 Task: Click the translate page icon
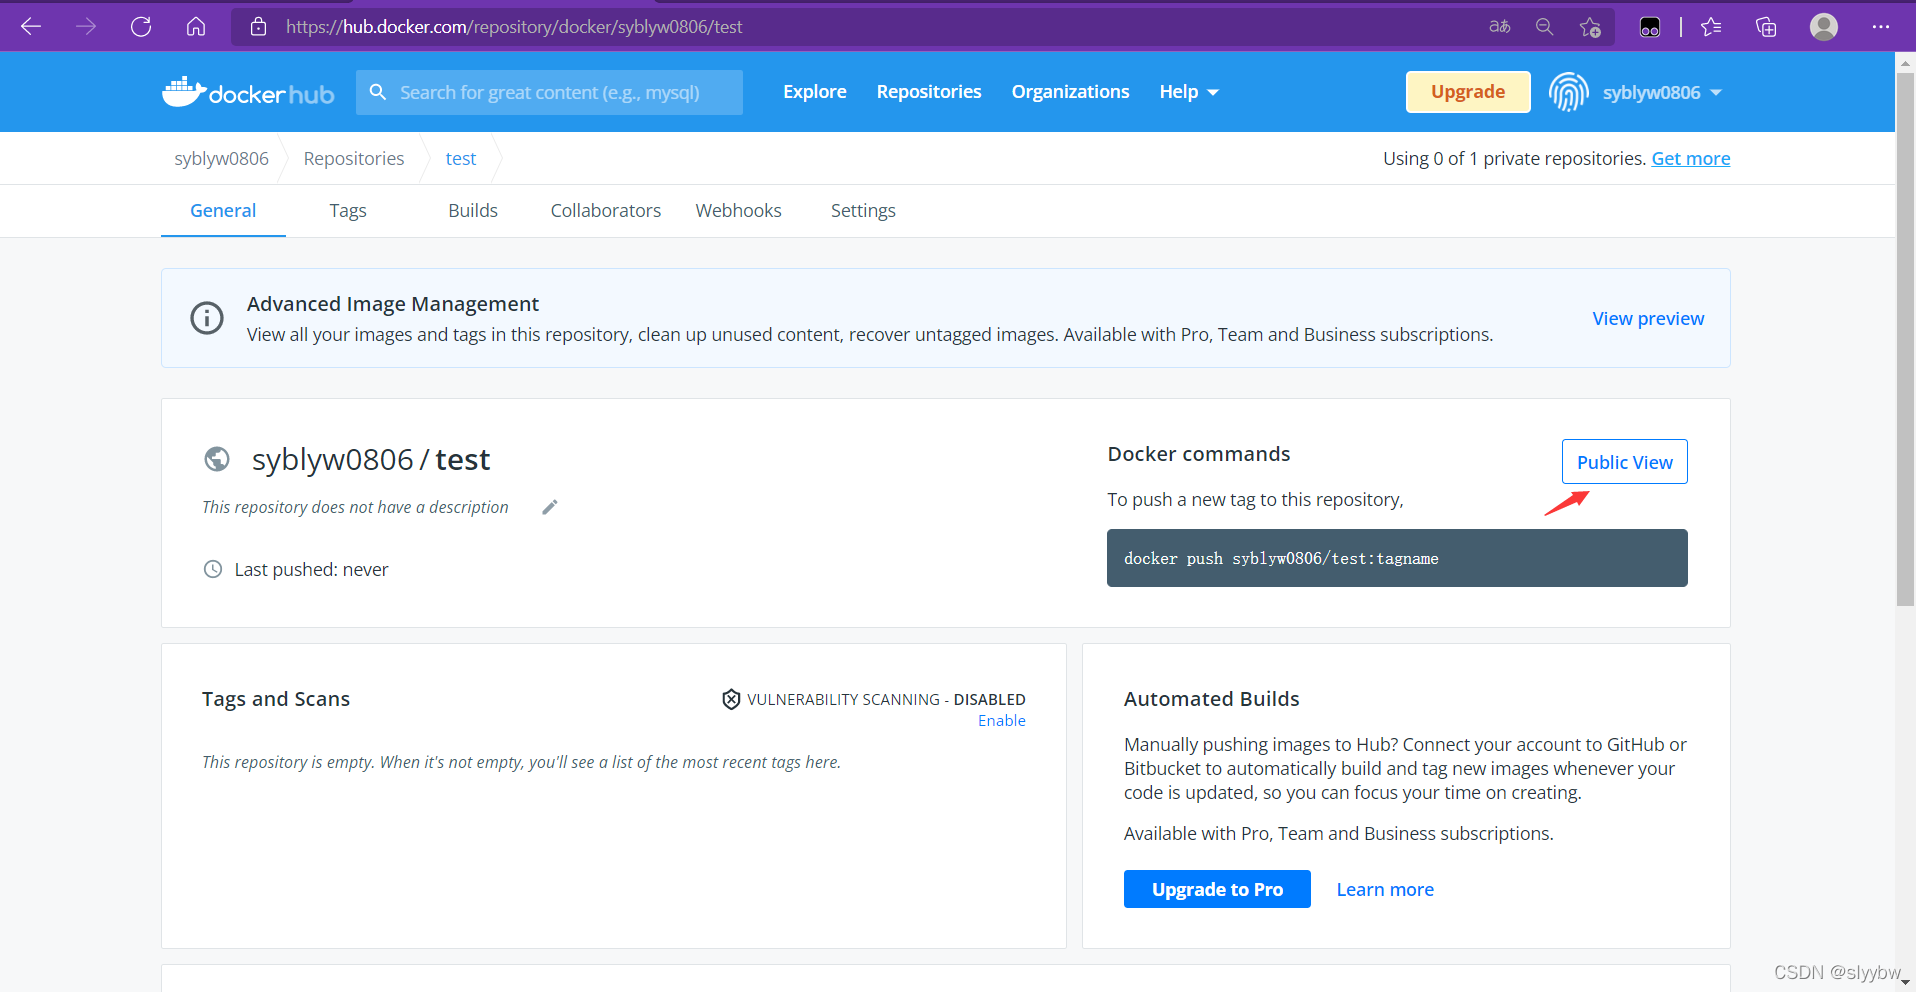pos(1499,27)
